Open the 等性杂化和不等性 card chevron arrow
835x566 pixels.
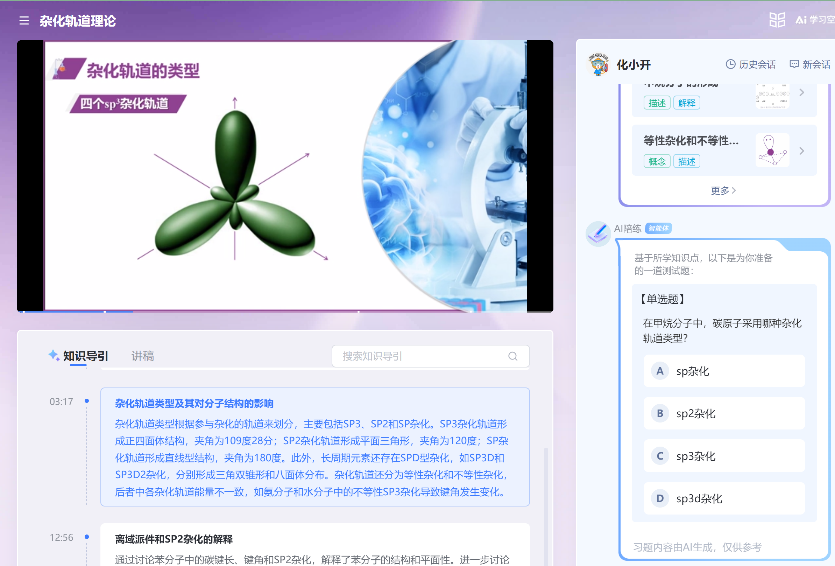(801, 150)
